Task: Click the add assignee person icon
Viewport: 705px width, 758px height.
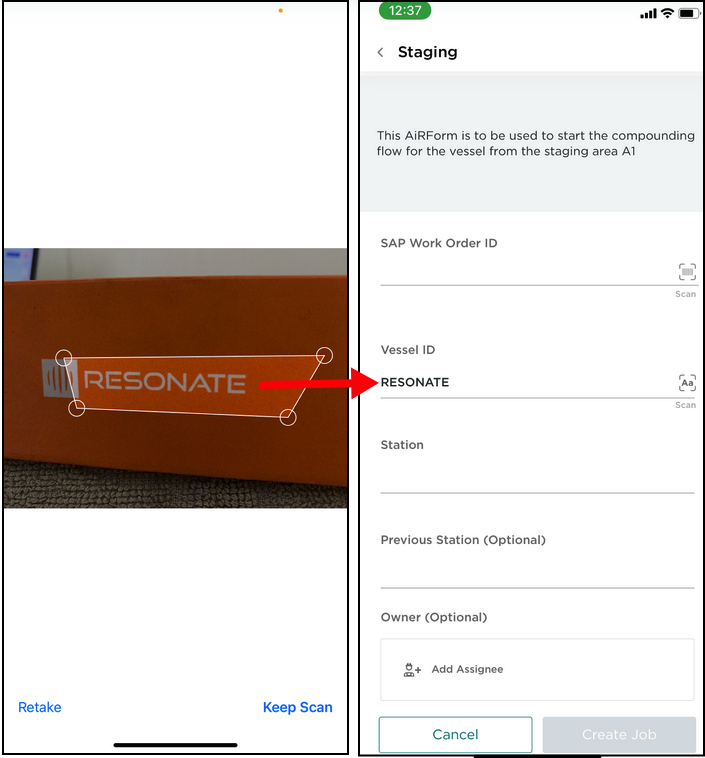Action: [412, 670]
